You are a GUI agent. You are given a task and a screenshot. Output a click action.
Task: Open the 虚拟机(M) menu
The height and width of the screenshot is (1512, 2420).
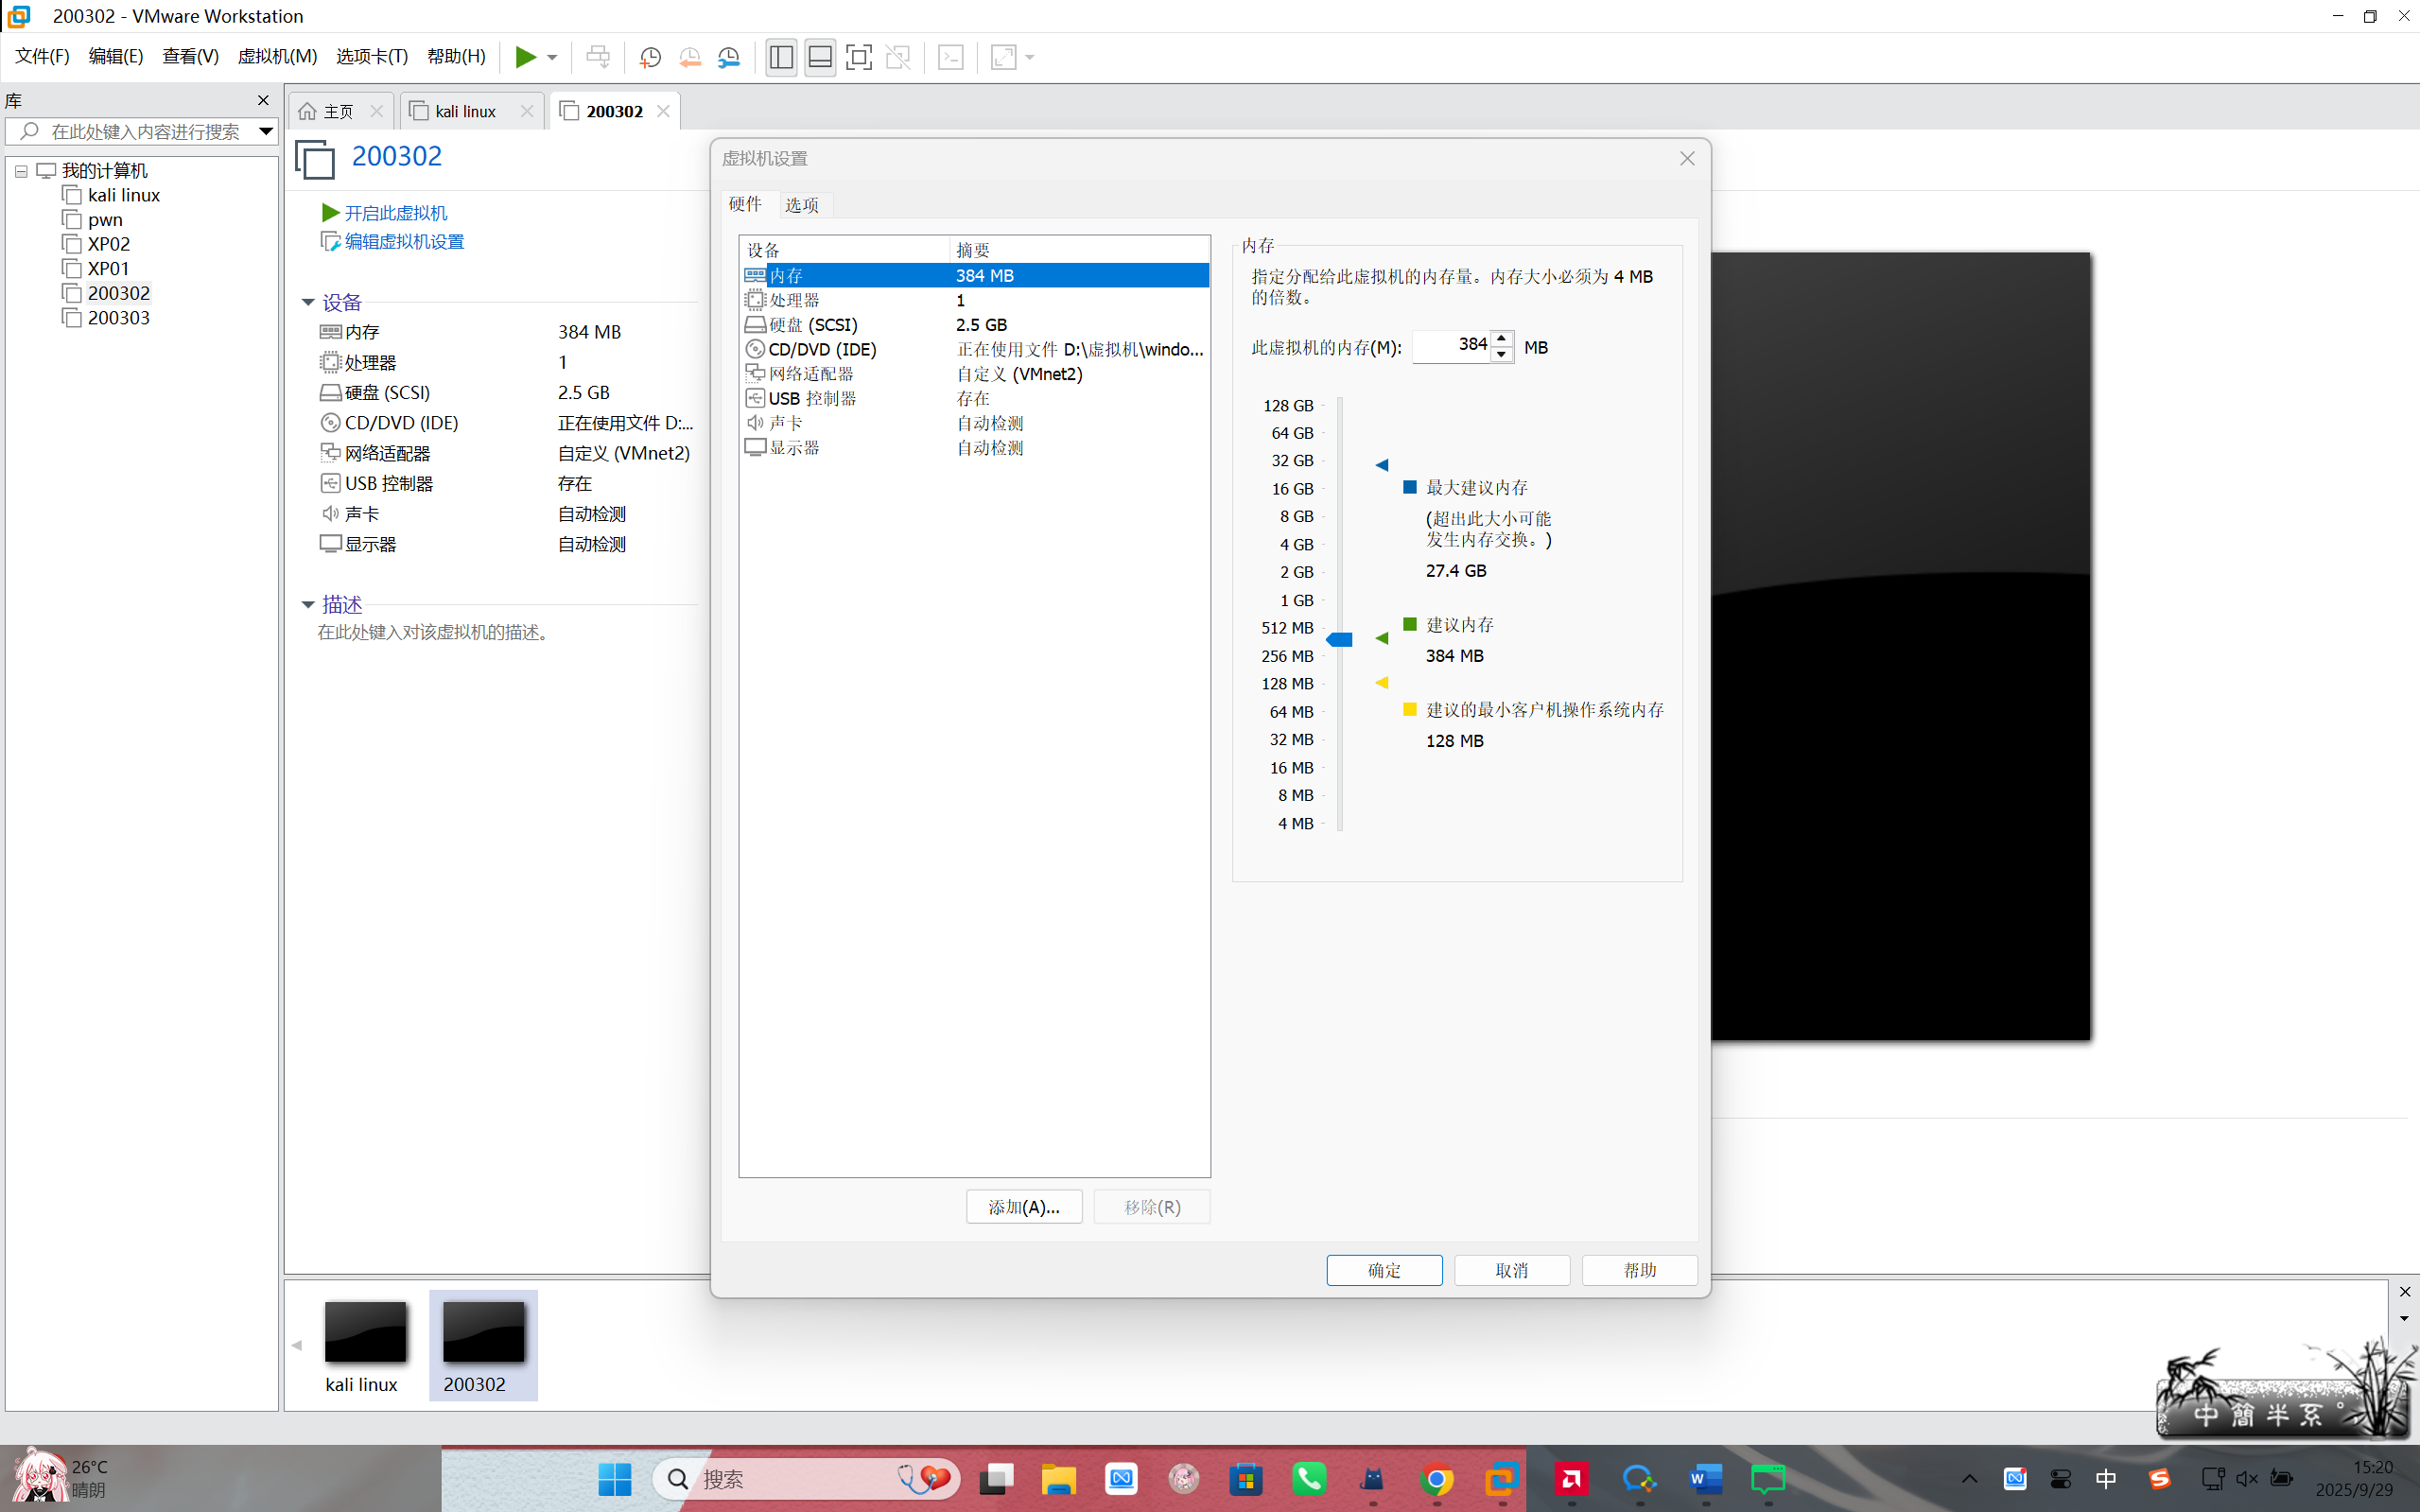[277, 56]
